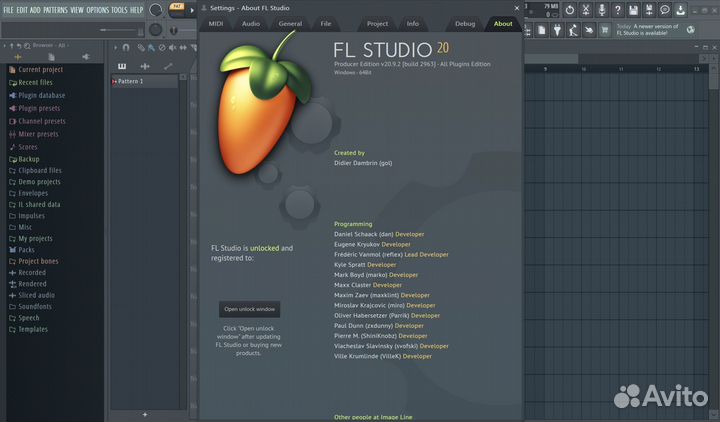
Task: Click the plus button below pattern list
Action: 145,415
